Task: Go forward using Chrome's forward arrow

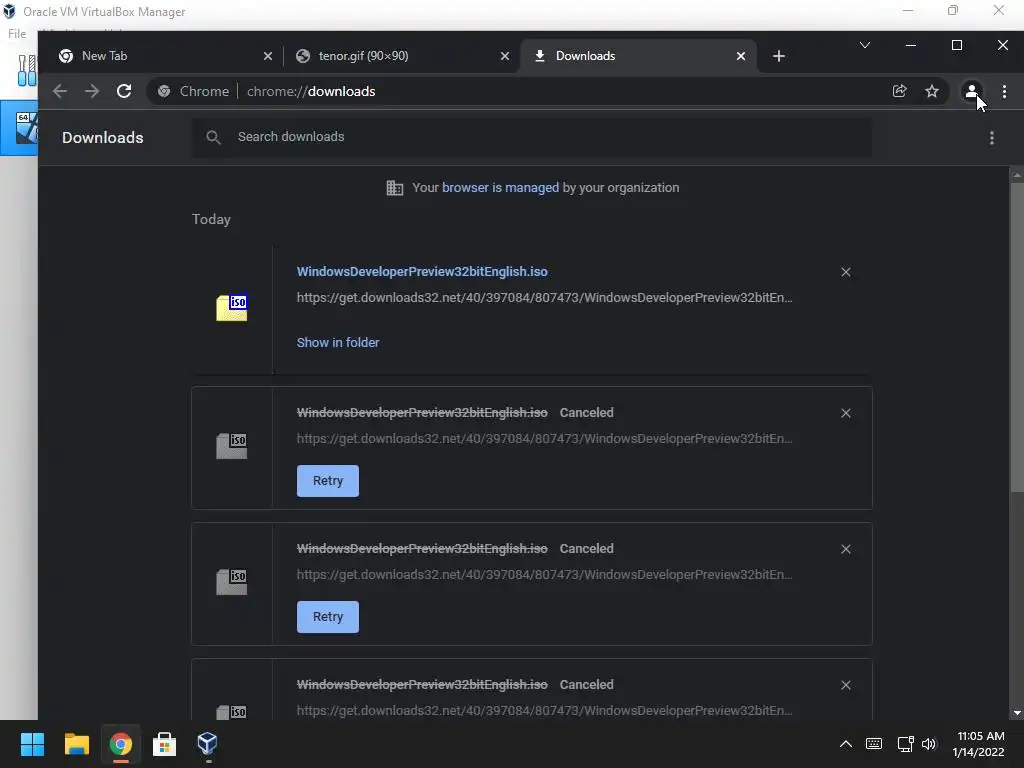Action: [x=92, y=91]
